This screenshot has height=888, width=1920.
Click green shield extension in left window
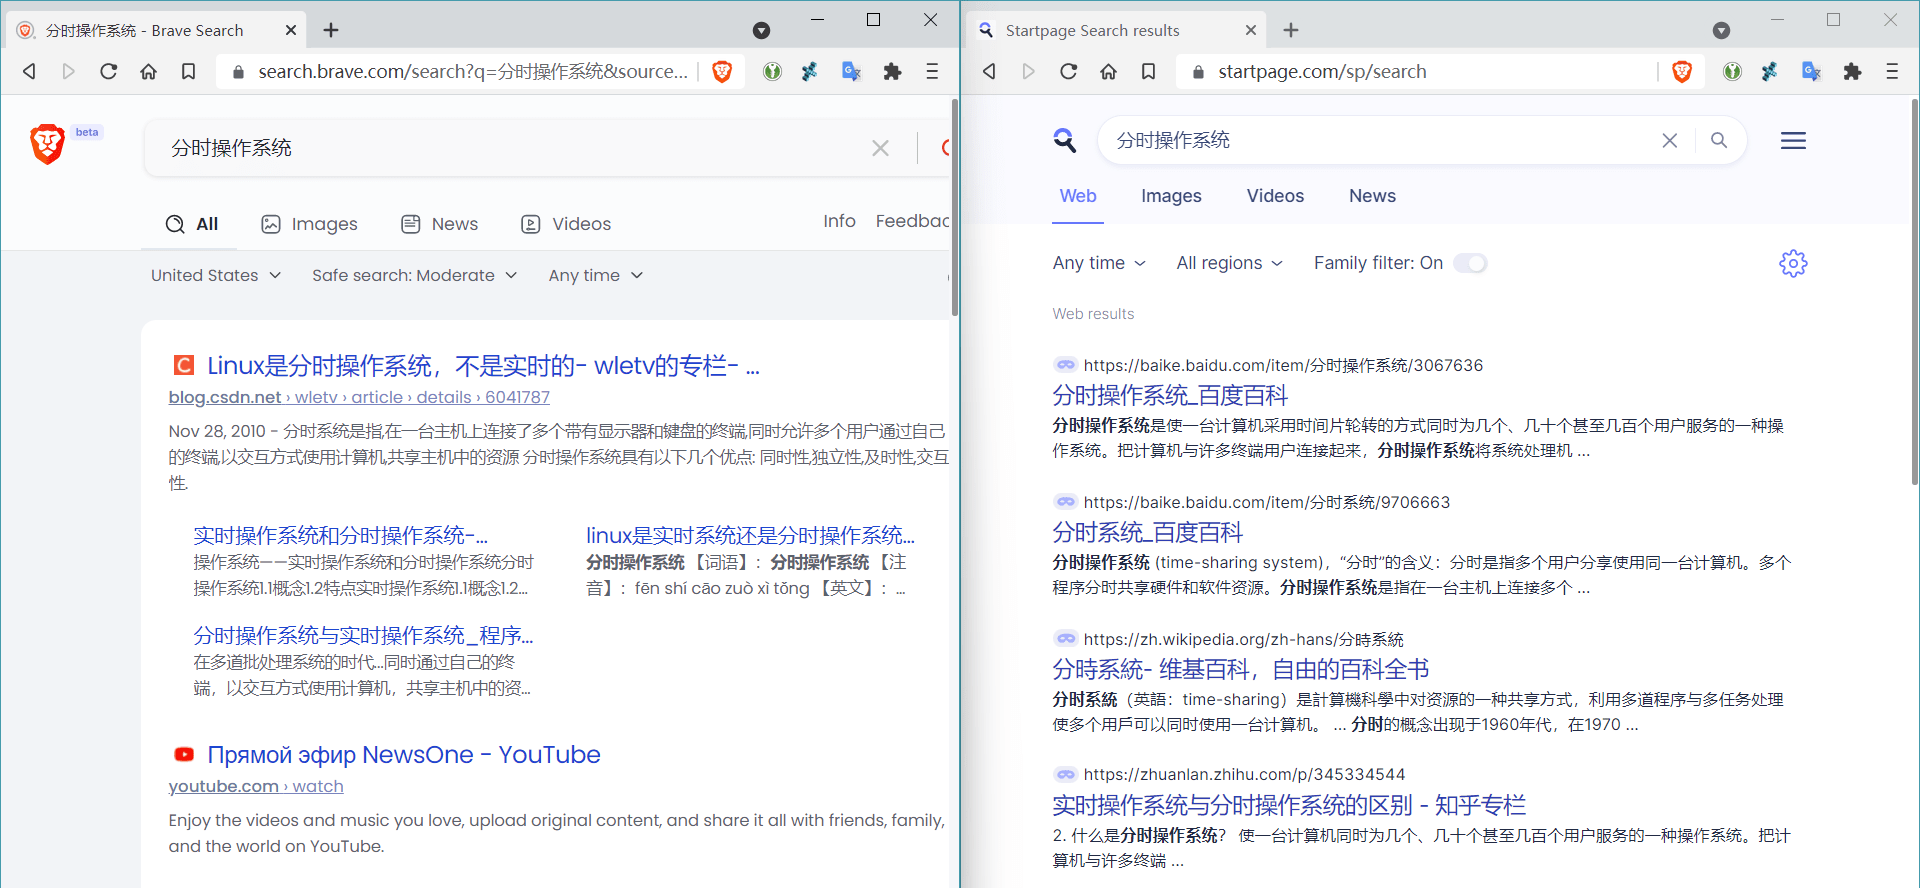click(772, 71)
